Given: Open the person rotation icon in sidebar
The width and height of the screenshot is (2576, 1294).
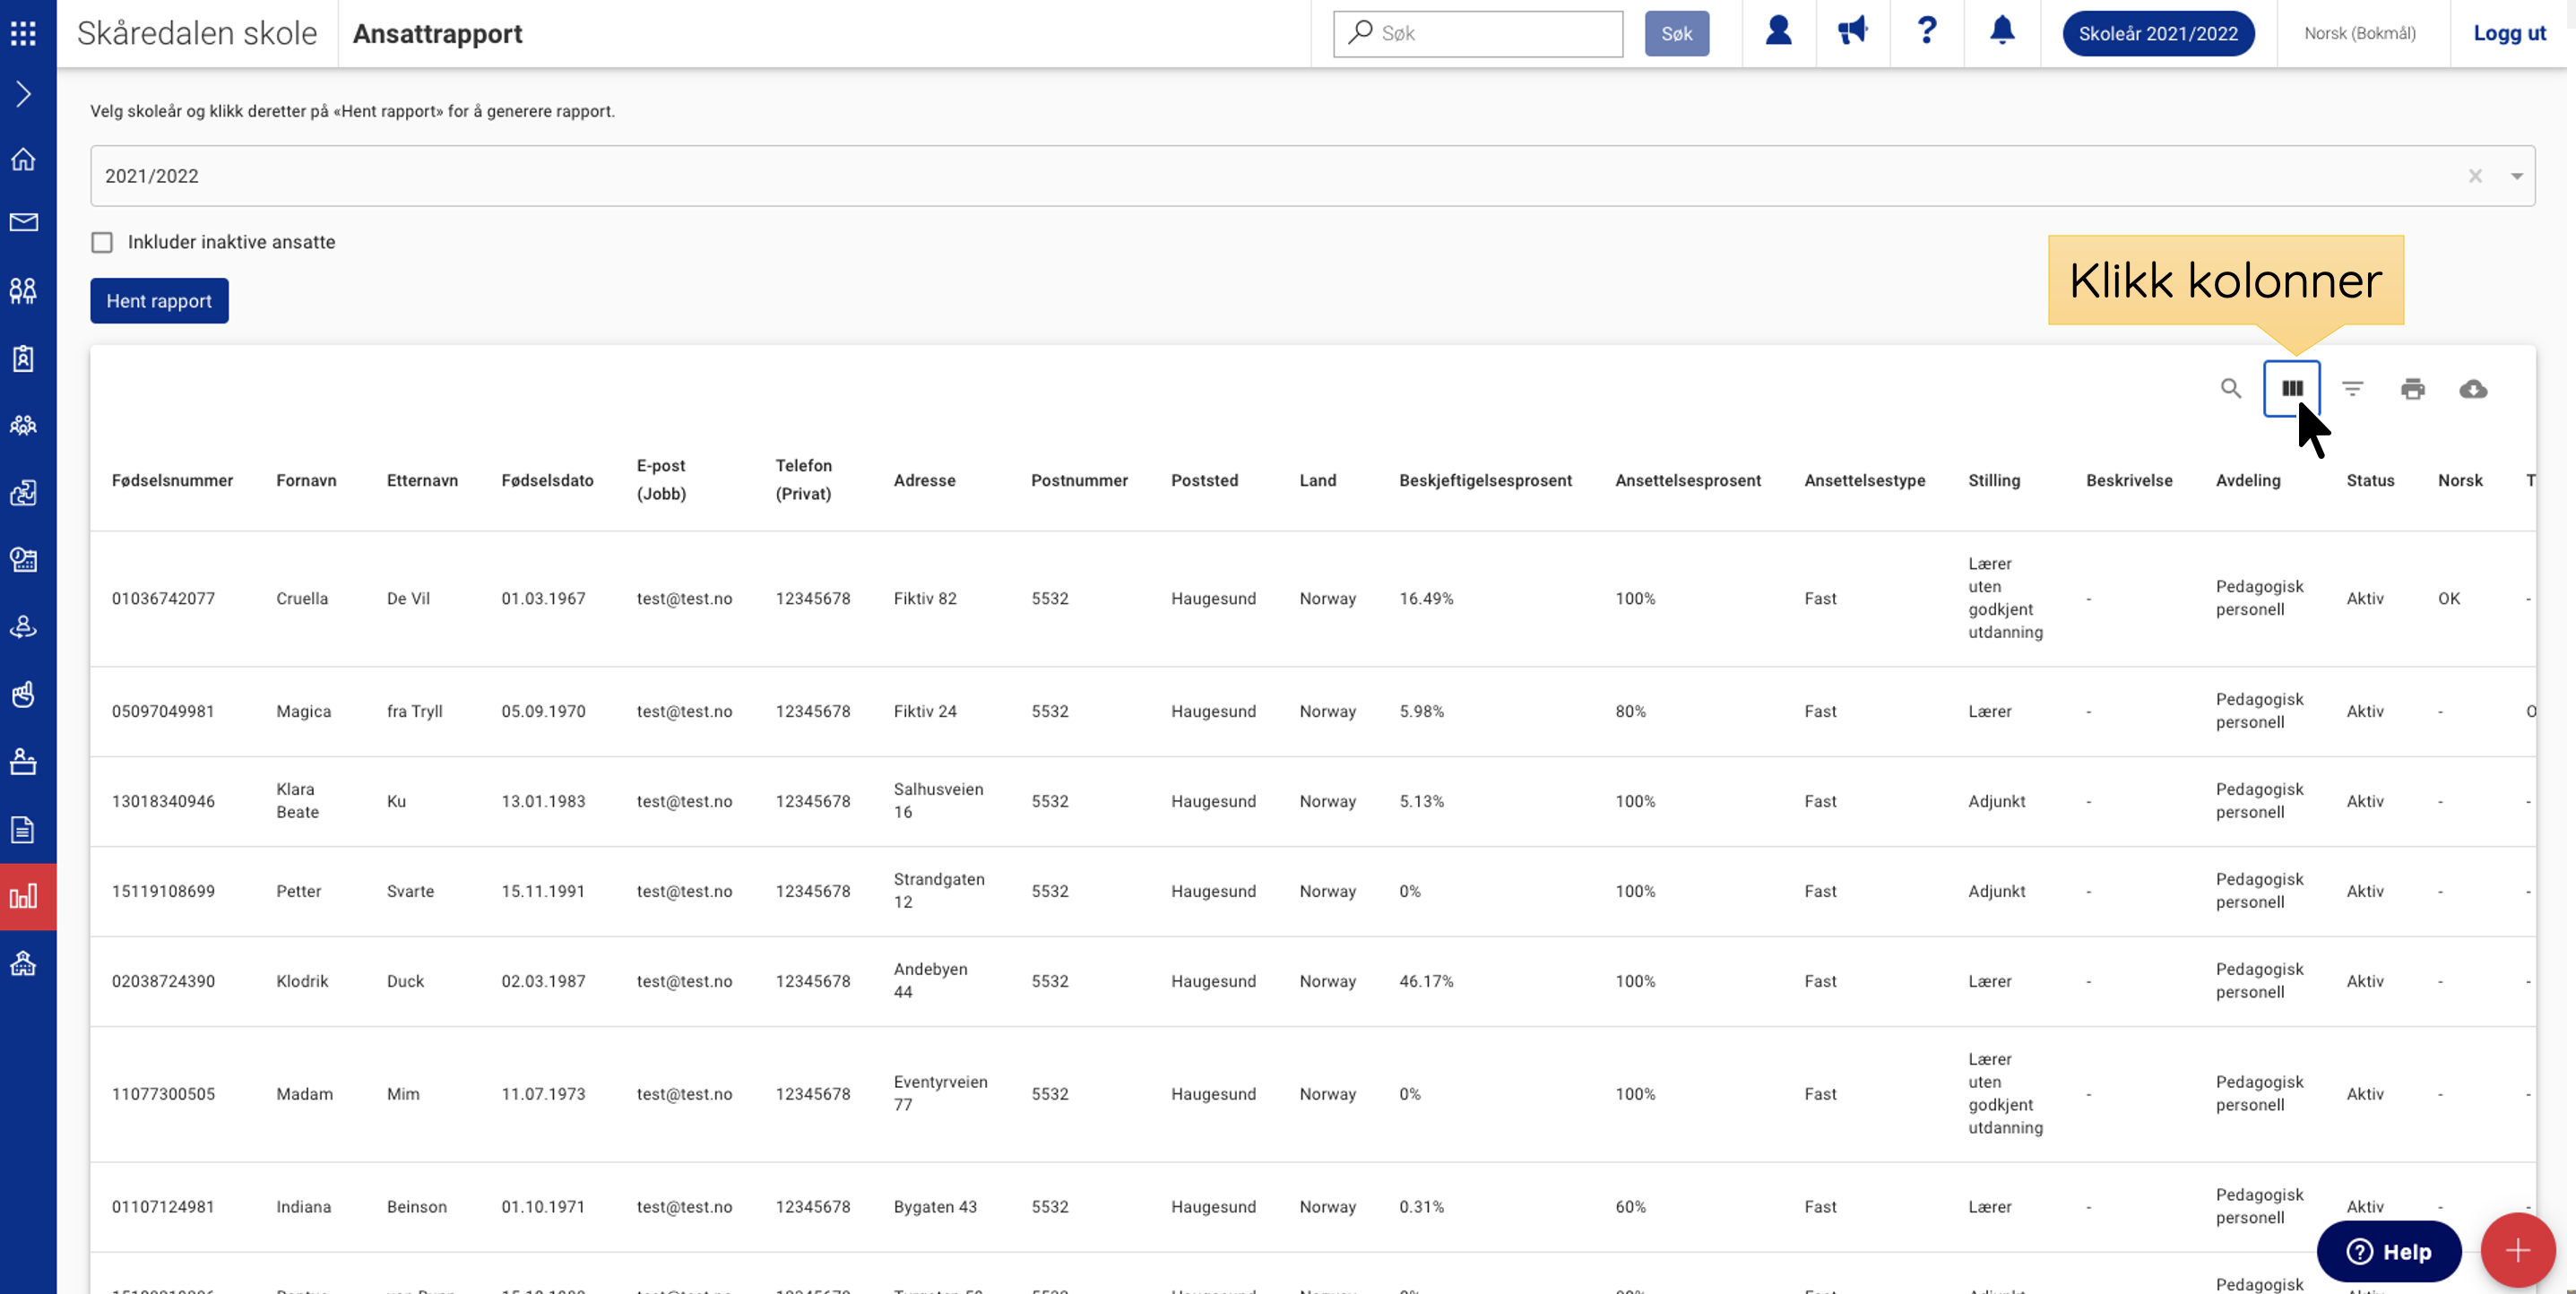Looking at the screenshot, I should pos(23,627).
